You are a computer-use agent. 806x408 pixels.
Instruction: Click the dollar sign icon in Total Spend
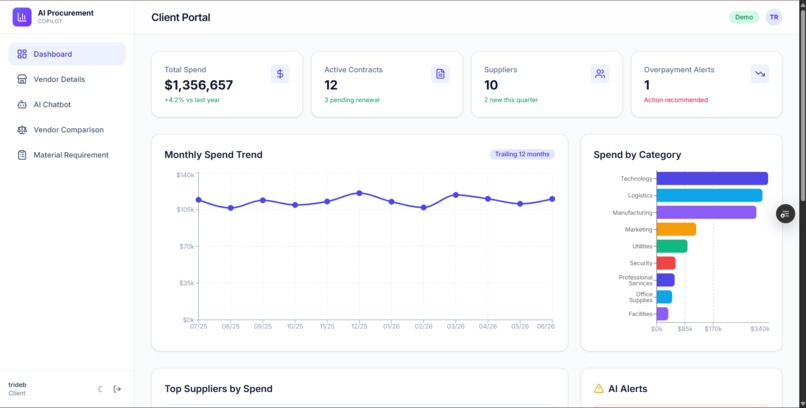[x=280, y=73]
